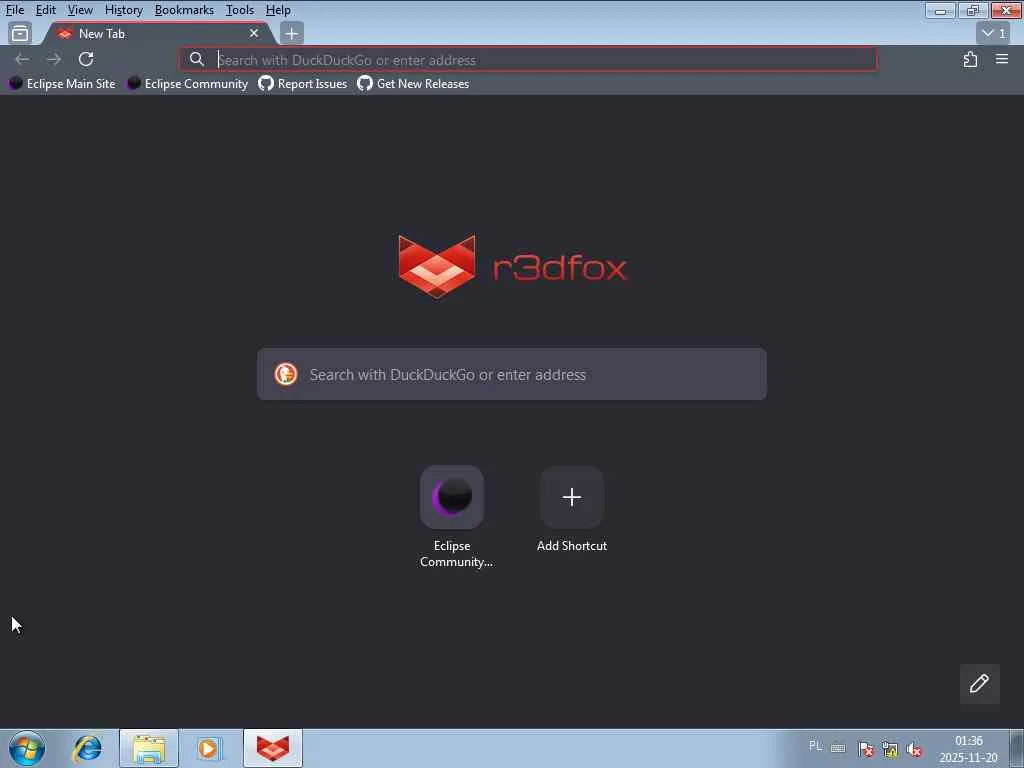Focus the page search box in center
The height and width of the screenshot is (768, 1024).
(x=512, y=374)
